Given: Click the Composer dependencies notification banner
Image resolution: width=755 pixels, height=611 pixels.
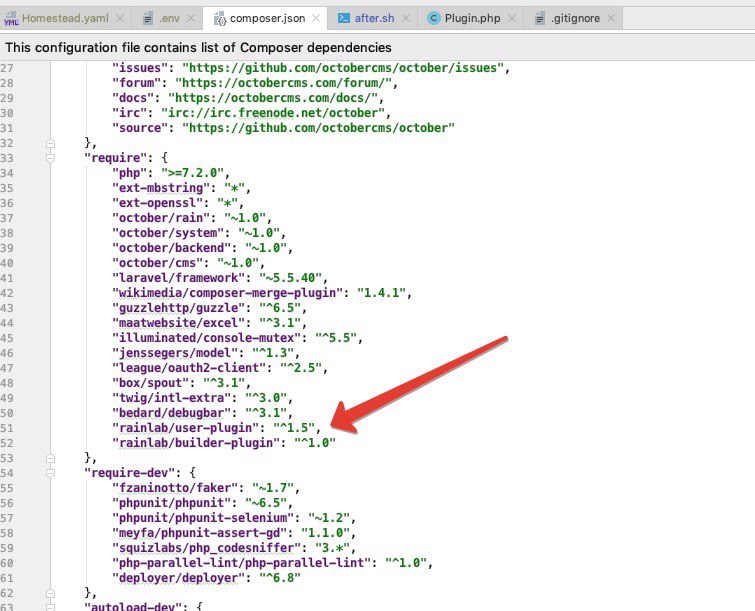Looking at the screenshot, I should pyautogui.click(x=378, y=47).
